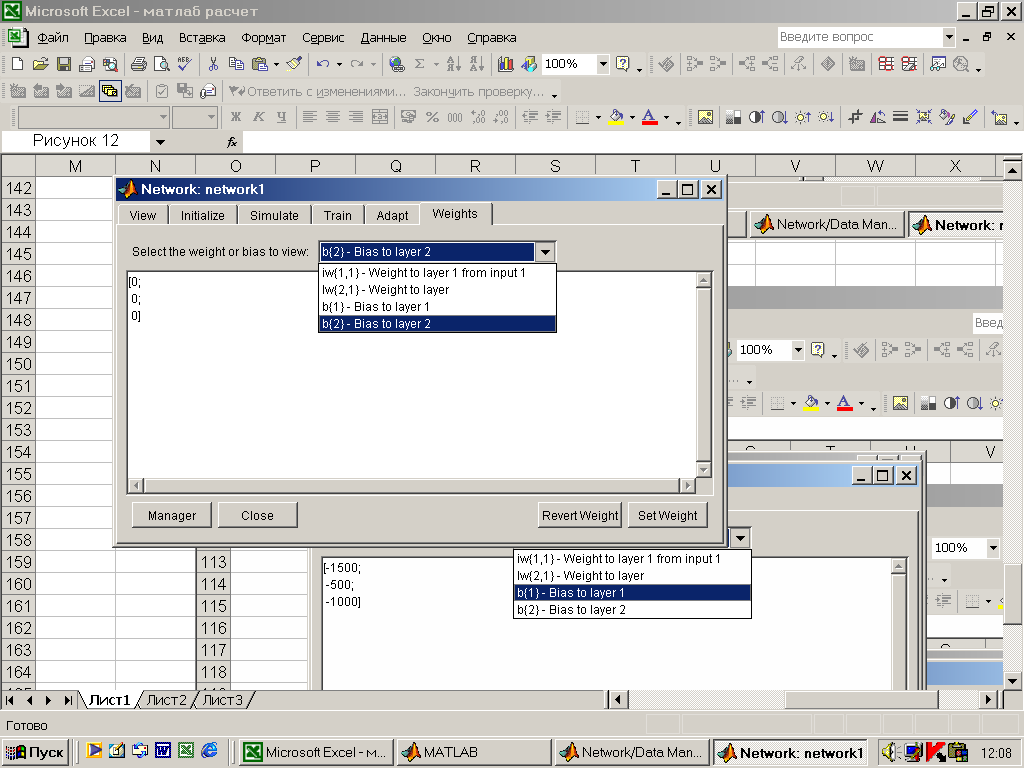
Task: Open Print Preview with the magnifier page icon
Action: pyautogui.click(x=161, y=64)
